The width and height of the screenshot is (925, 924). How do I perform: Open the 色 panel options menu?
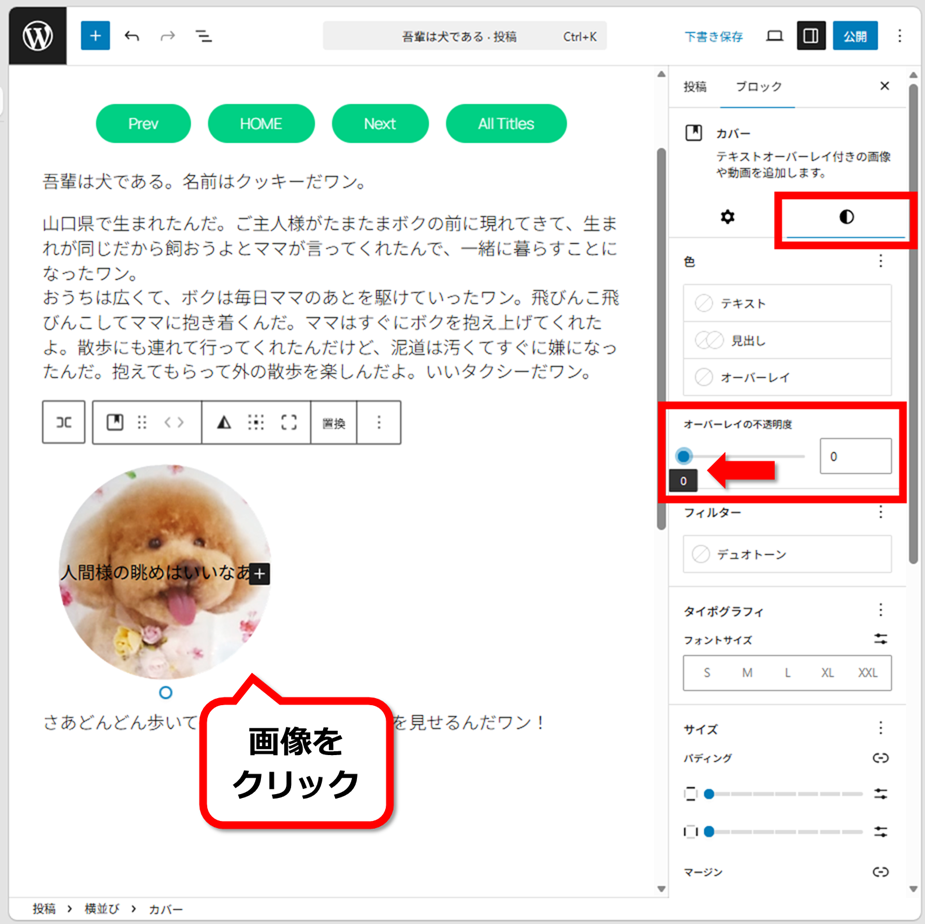[x=880, y=262]
